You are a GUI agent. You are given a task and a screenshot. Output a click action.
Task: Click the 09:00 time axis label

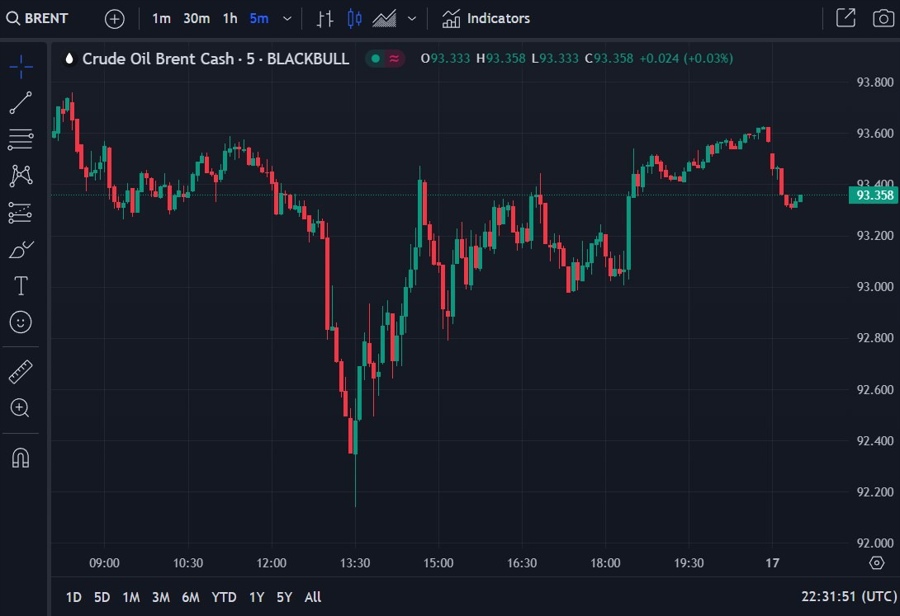tap(104, 563)
